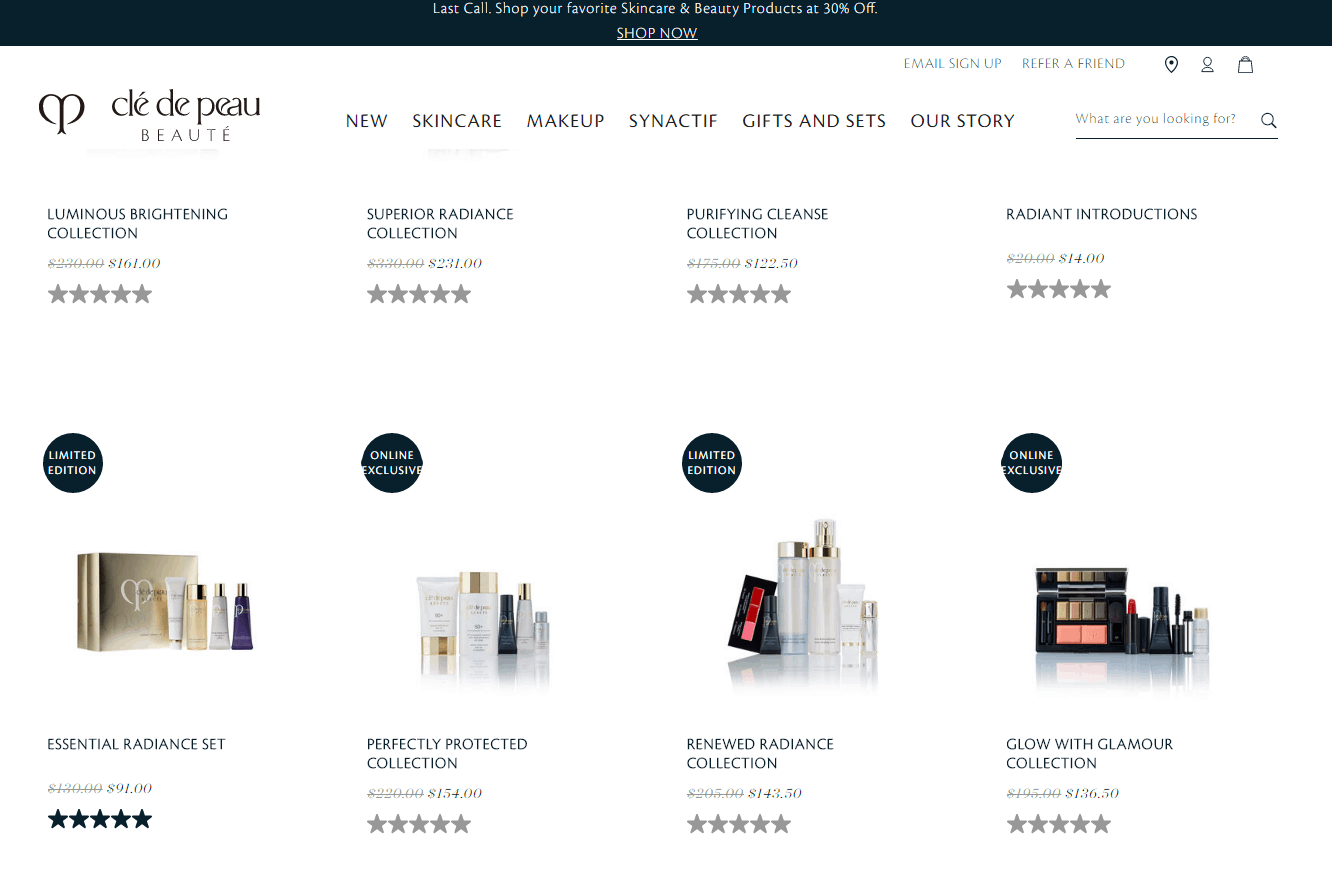Screen dimensions: 1332x881
Task: Click the Essential Radiance Set product image
Action: [x=165, y=602]
